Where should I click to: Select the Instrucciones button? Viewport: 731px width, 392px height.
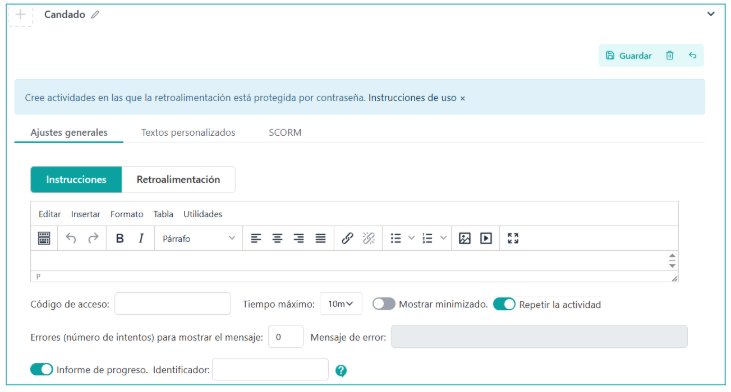point(76,179)
